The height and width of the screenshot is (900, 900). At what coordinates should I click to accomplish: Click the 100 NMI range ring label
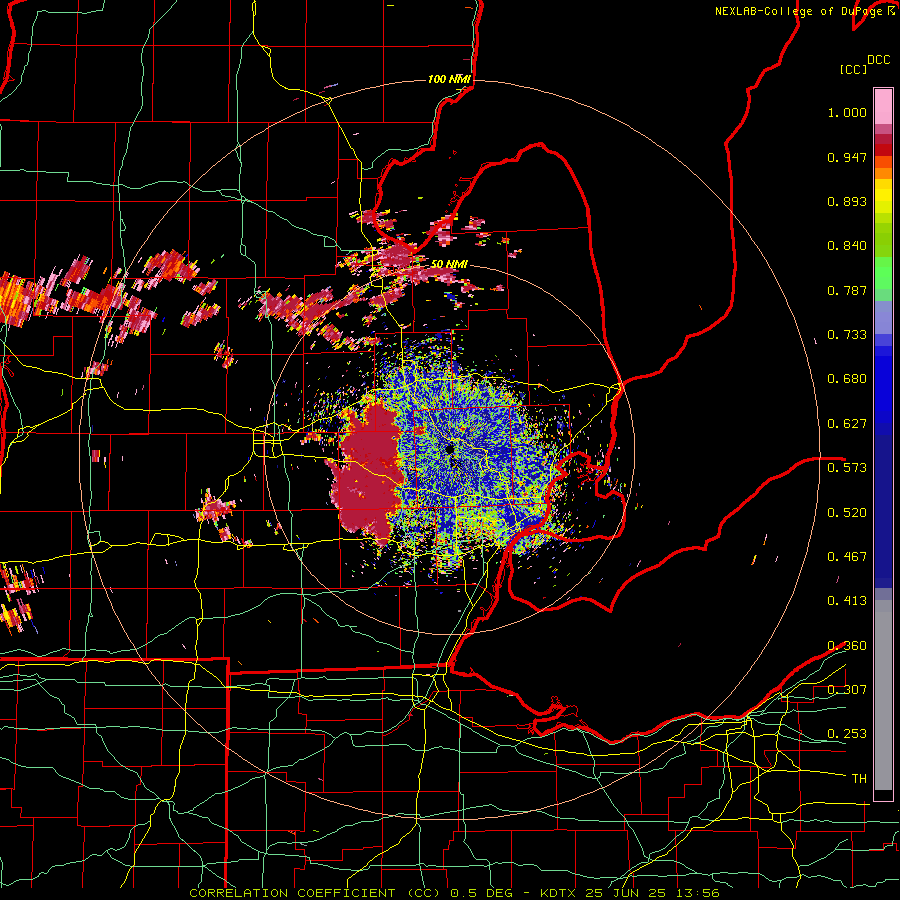coord(449,79)
